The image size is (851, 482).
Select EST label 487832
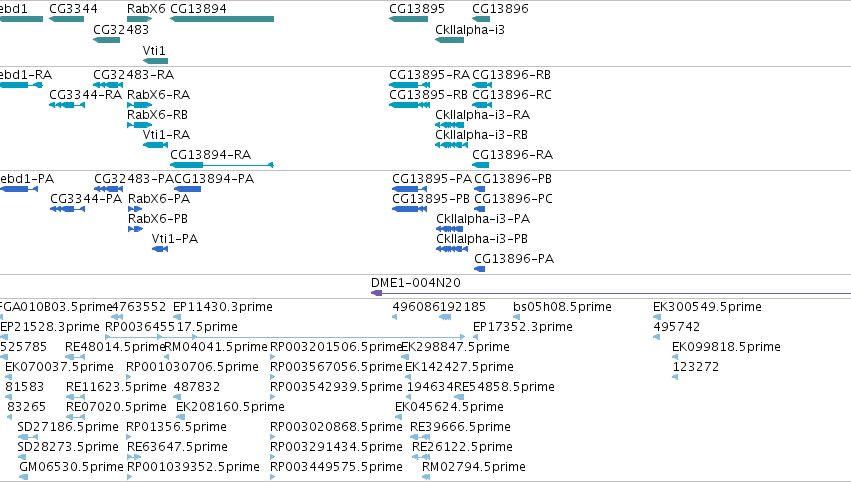(196, 387)
